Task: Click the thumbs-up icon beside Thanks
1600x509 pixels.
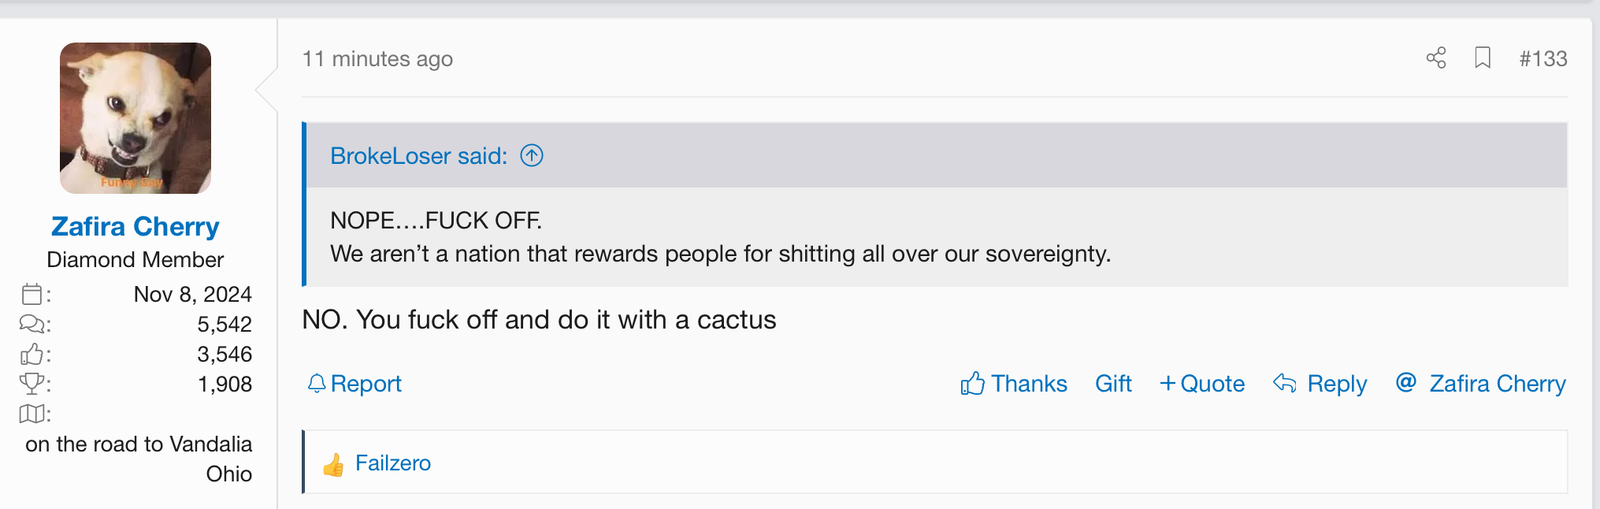Action: pos(972,384)
